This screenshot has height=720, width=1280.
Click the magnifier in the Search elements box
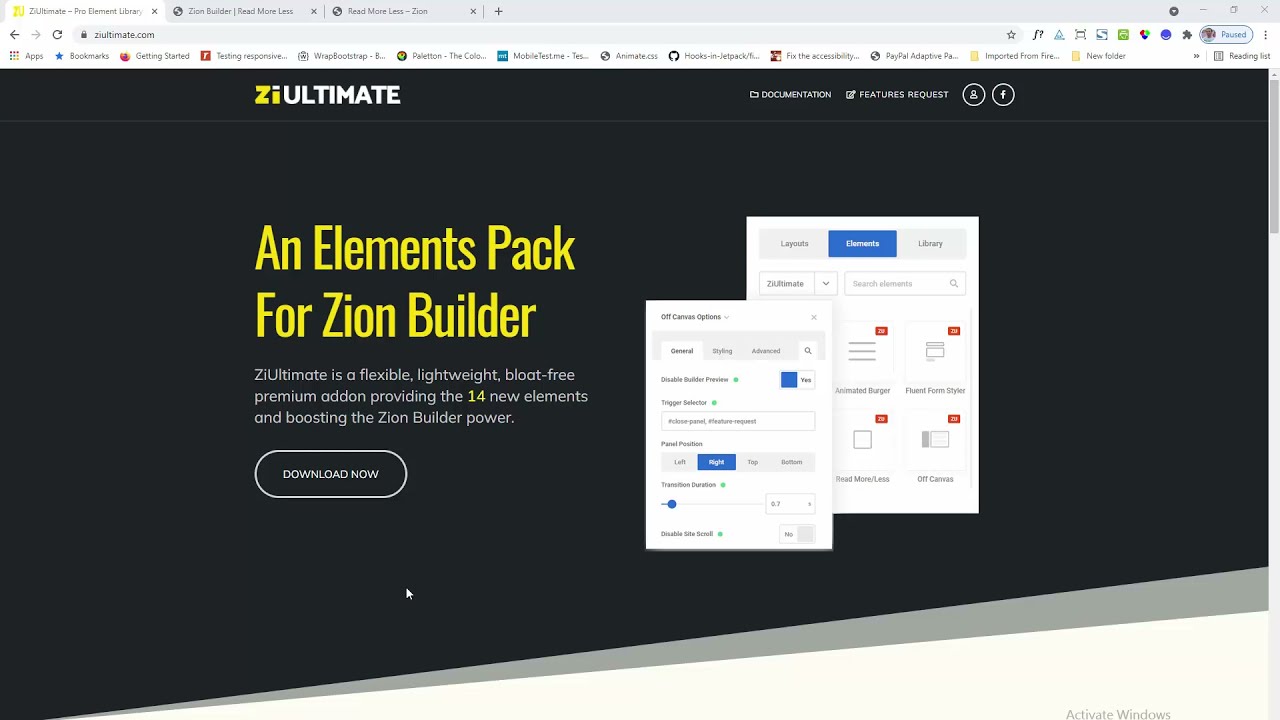(954, 284)
